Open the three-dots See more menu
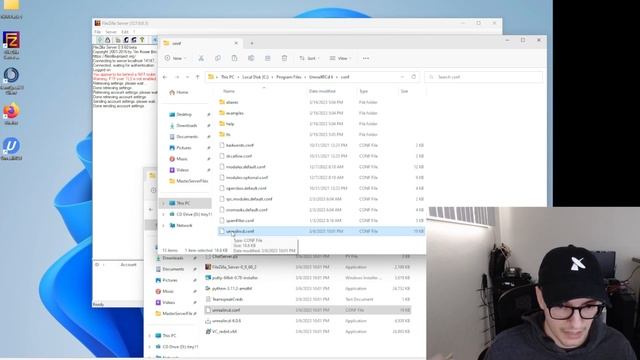The height and width of the screenshot is (360, 640). click(x=366, y=58)
